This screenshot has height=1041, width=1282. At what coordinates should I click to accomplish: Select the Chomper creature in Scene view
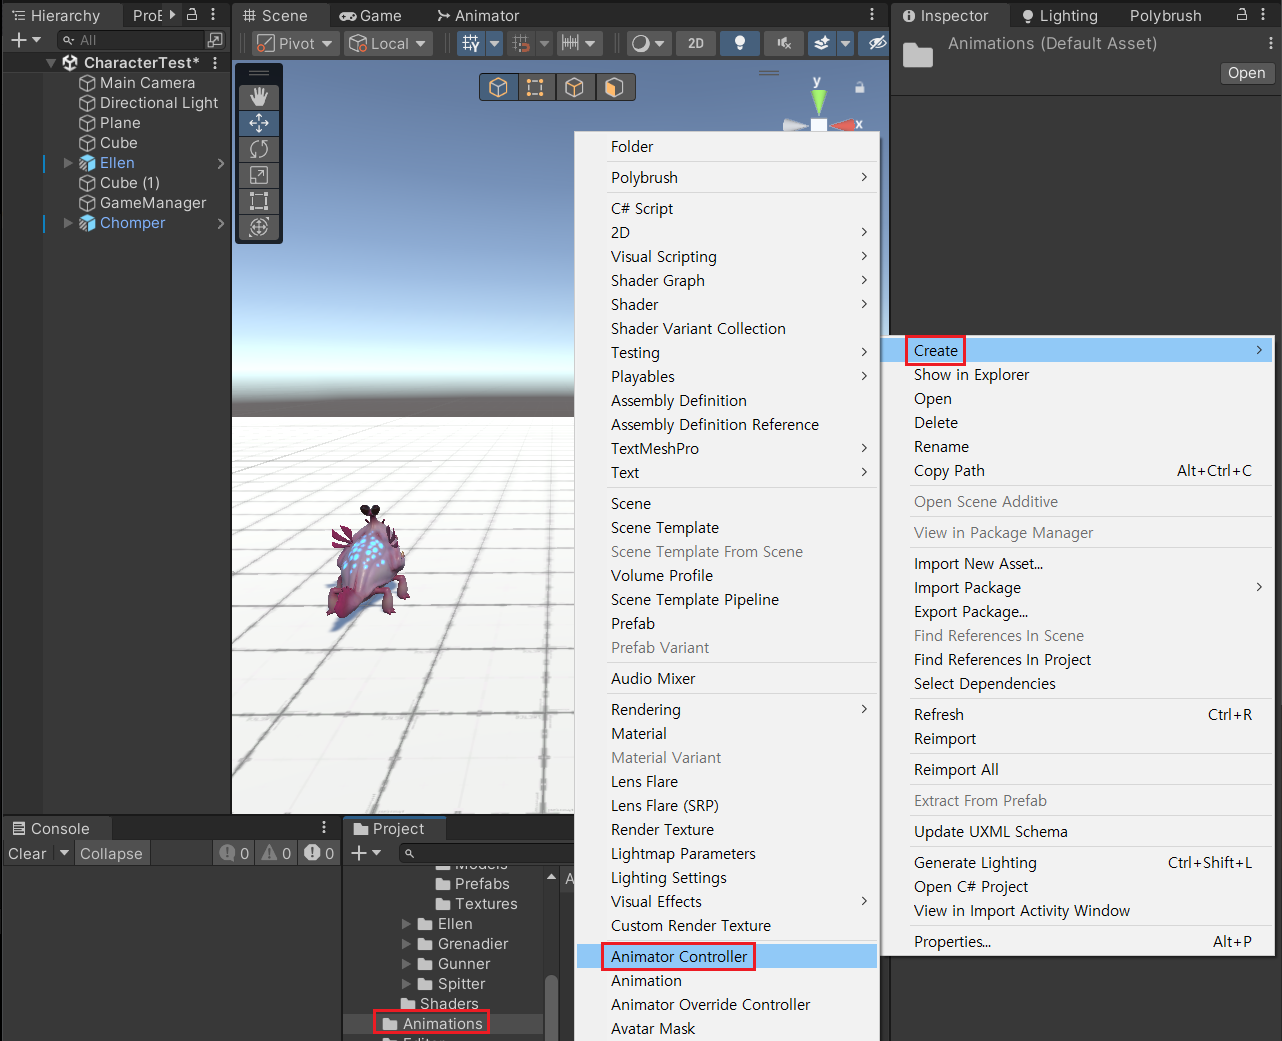366,563
